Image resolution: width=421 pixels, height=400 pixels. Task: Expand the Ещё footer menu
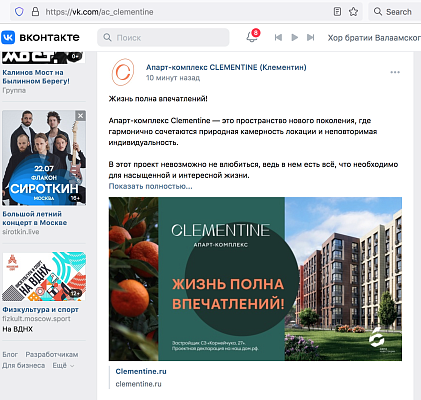63,366
